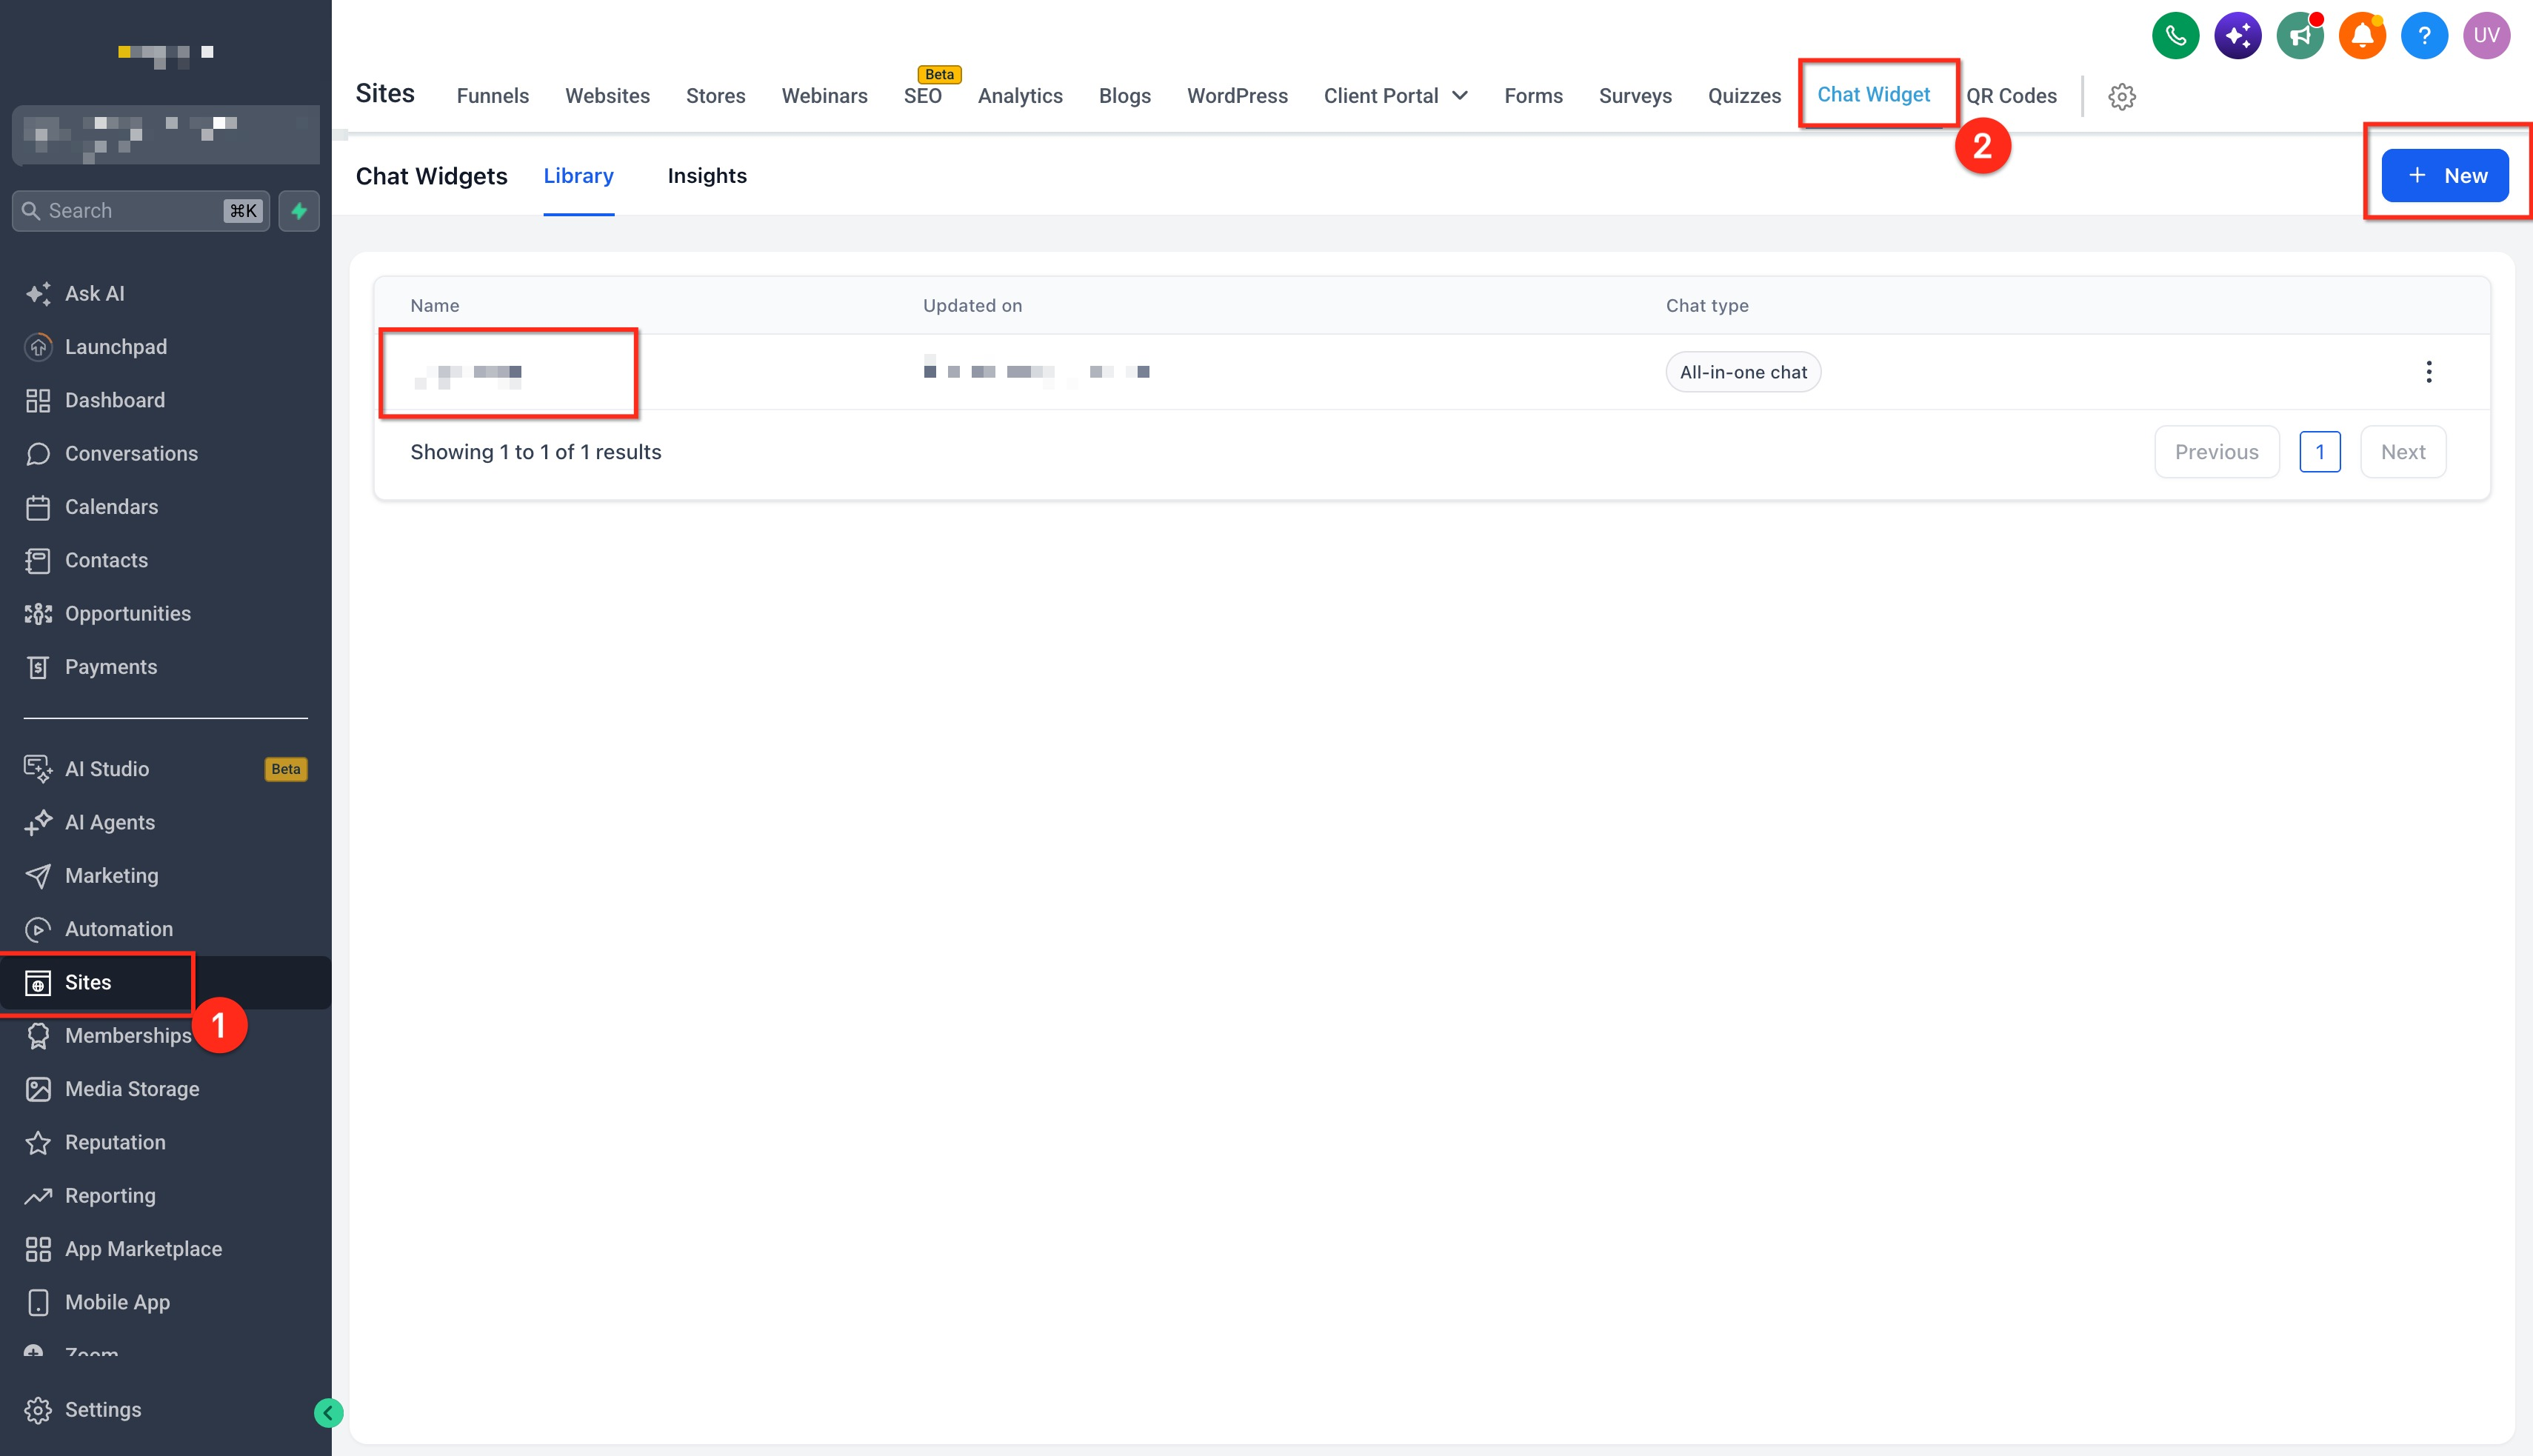Viewport: 2533px width, 1456px height.
Task: Open the QR Codes tab
Action: point(2011,96)
